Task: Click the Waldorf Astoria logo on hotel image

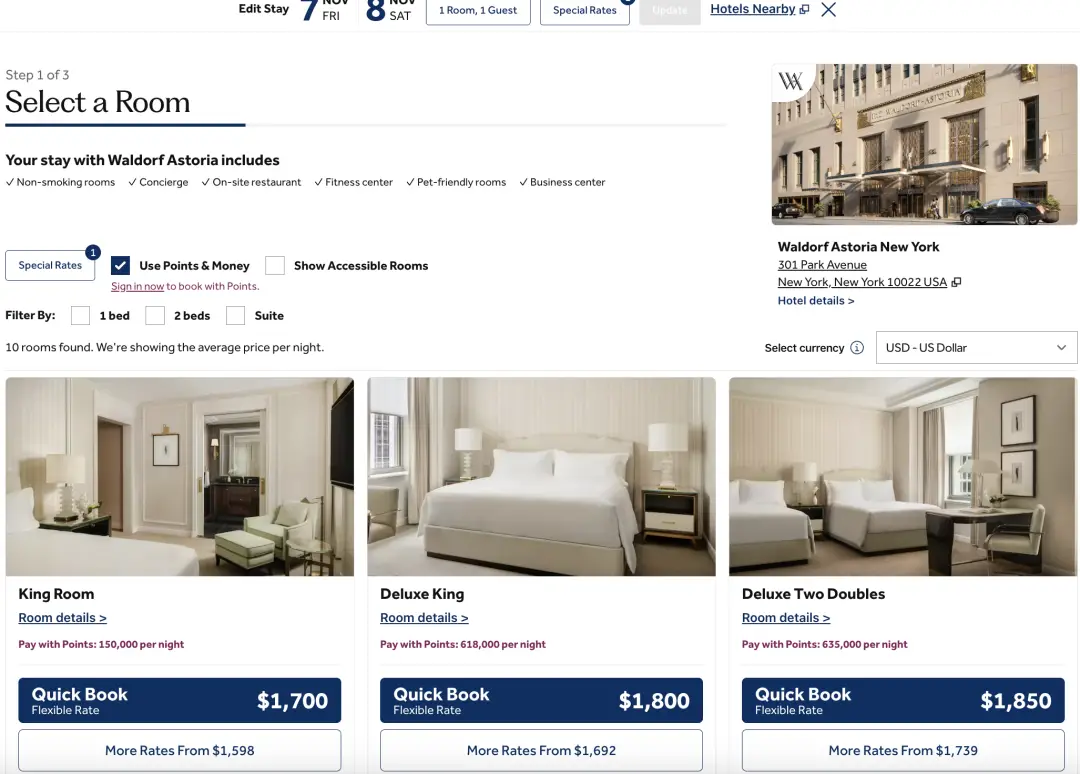Action: tap(791, 81)
